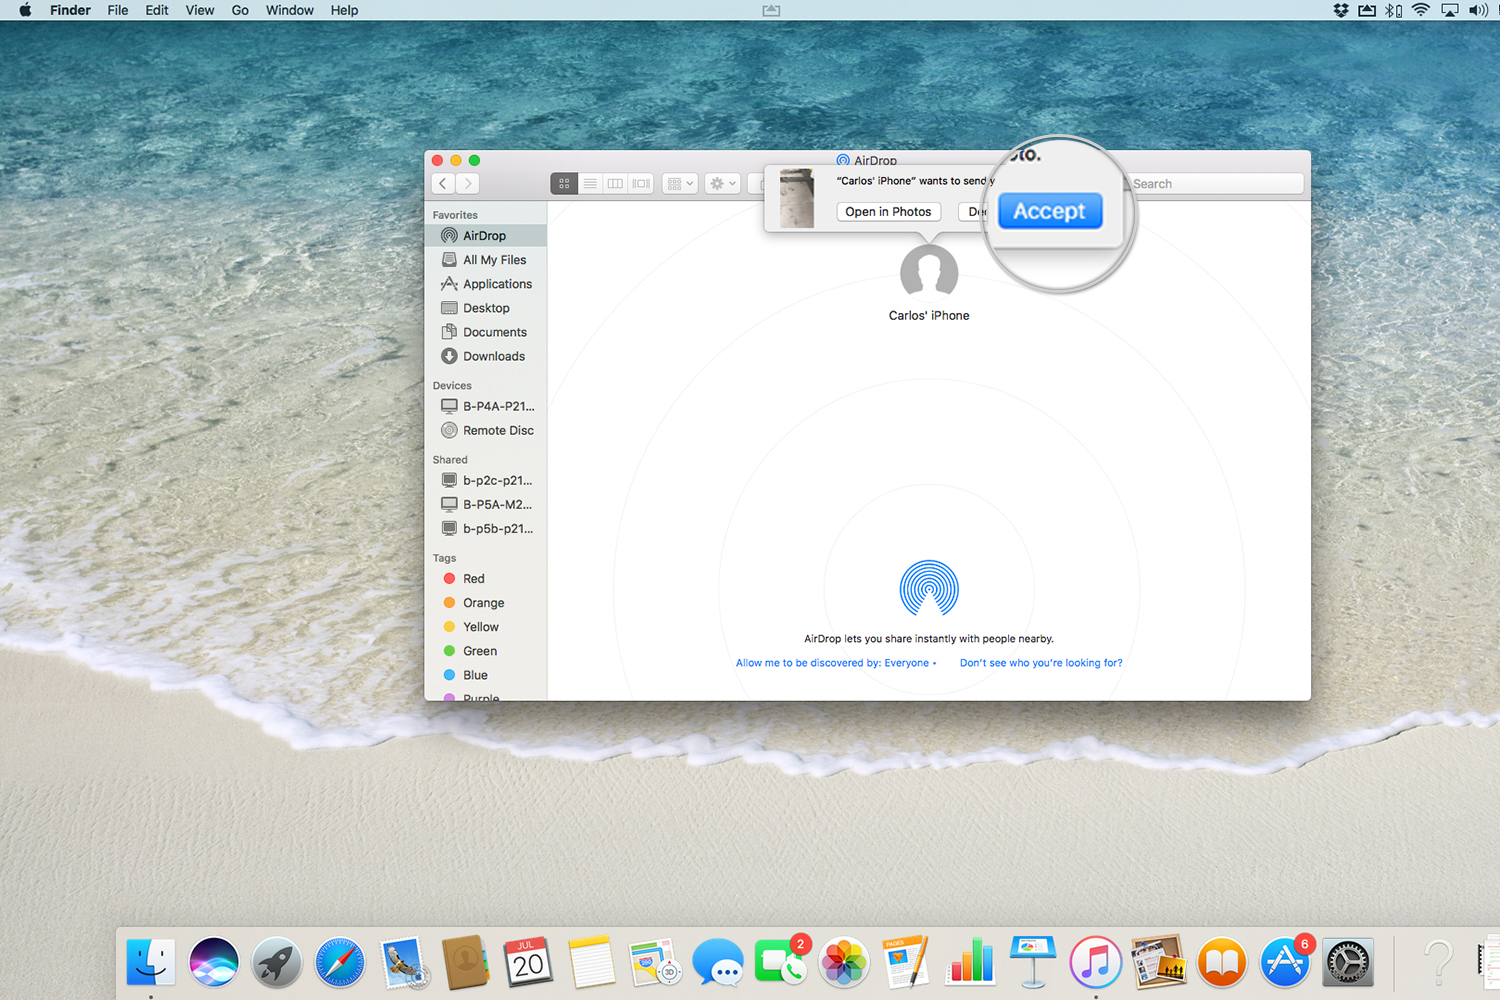Open the Finder menu

pyautogui.click(x=70, y=10)
